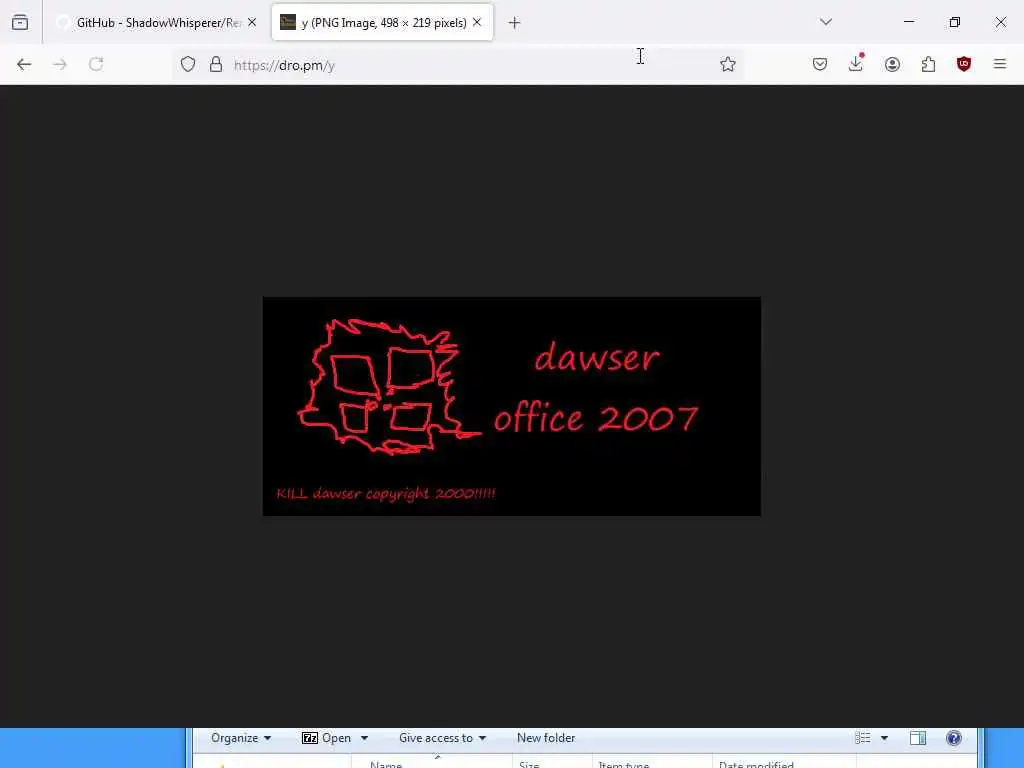Viewport: 1024px width, 768px height.
Task: Save page to Pocket
Action: pyautogui.click(x=820, y=64)
